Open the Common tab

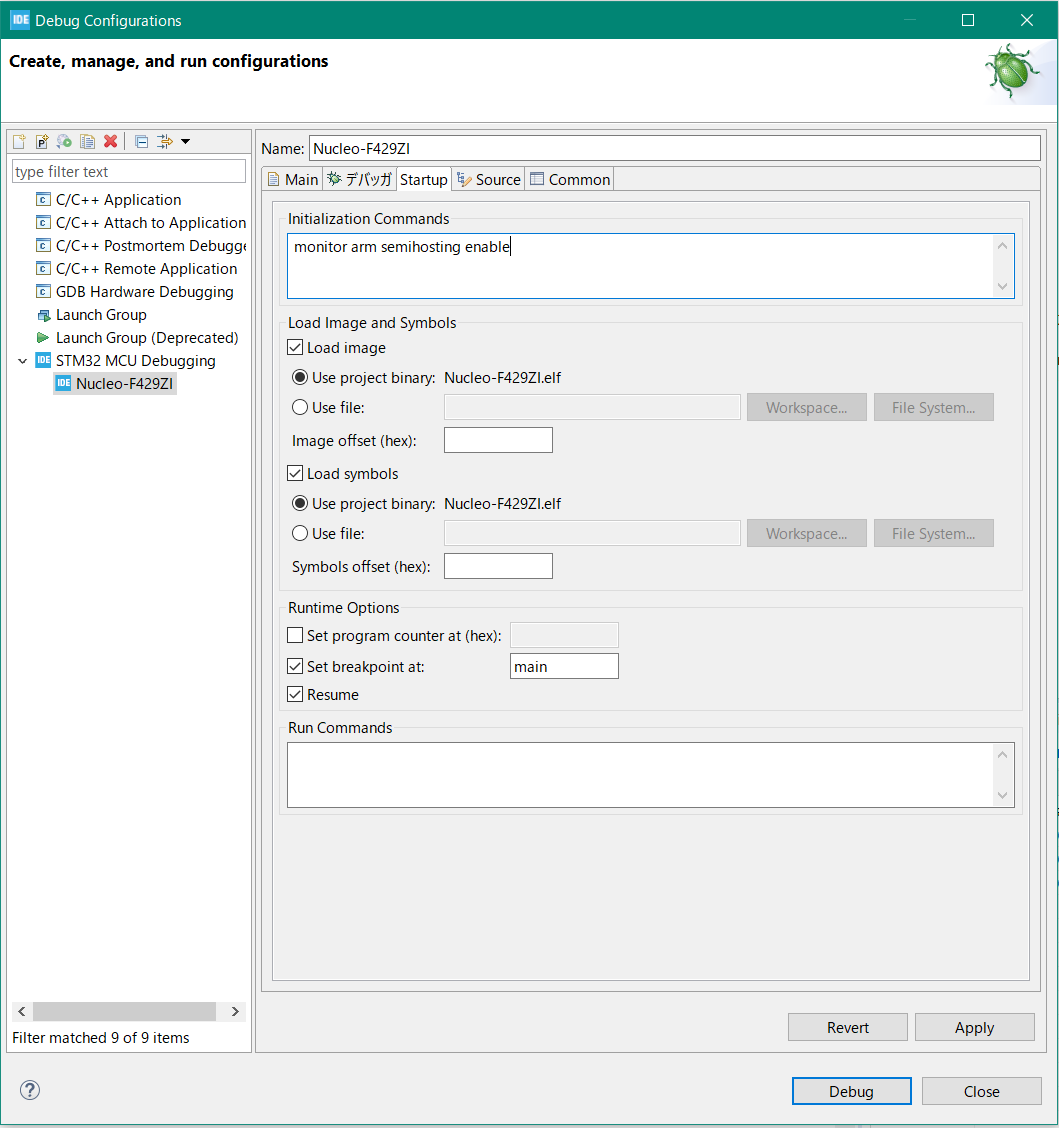569,179
